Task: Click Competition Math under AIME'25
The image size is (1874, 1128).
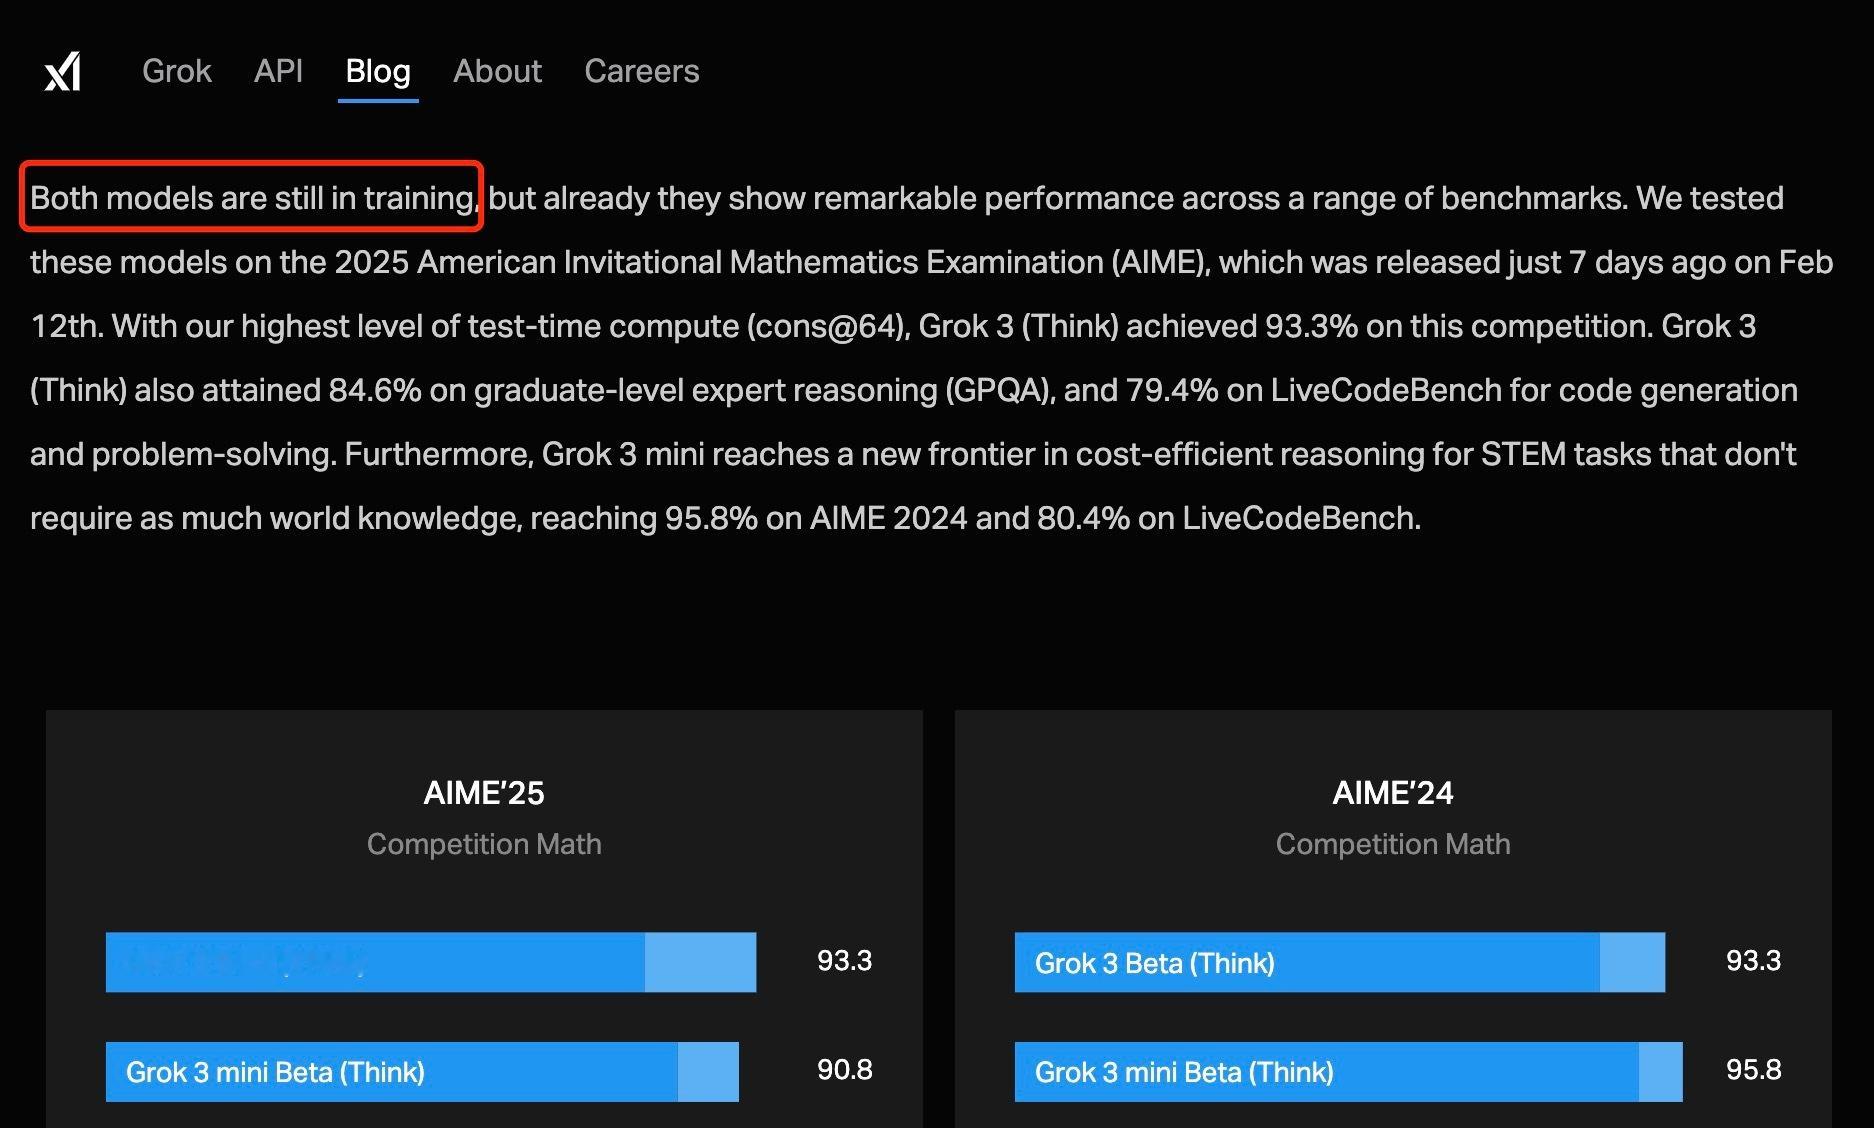Action: (x=484, y=844)
